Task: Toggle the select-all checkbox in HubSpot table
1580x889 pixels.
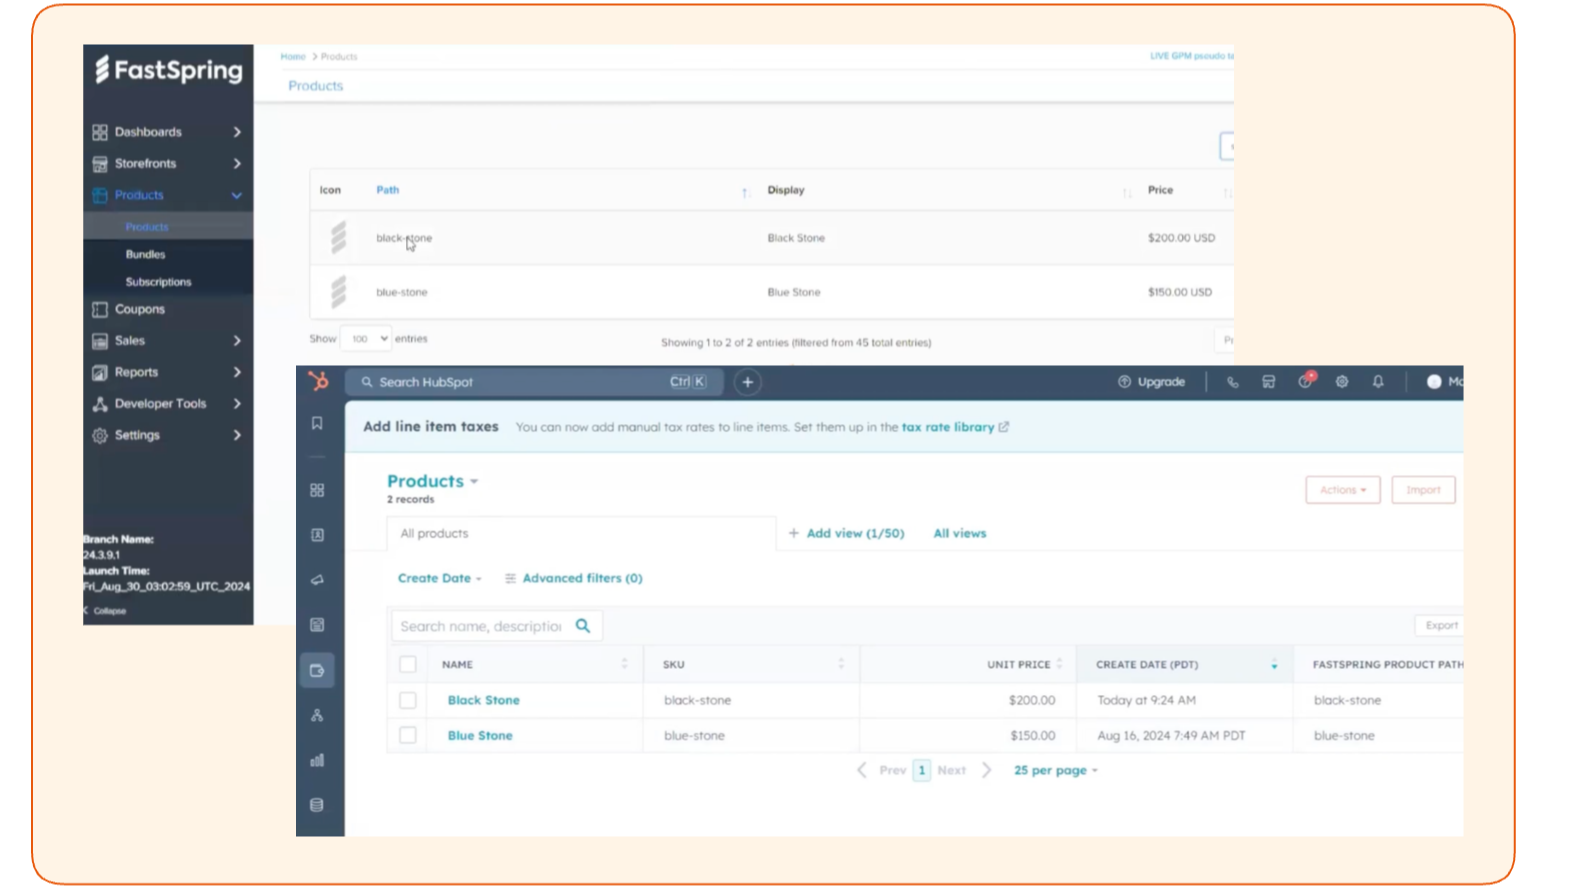Action: pyautogui.click(x=408, y=664)
